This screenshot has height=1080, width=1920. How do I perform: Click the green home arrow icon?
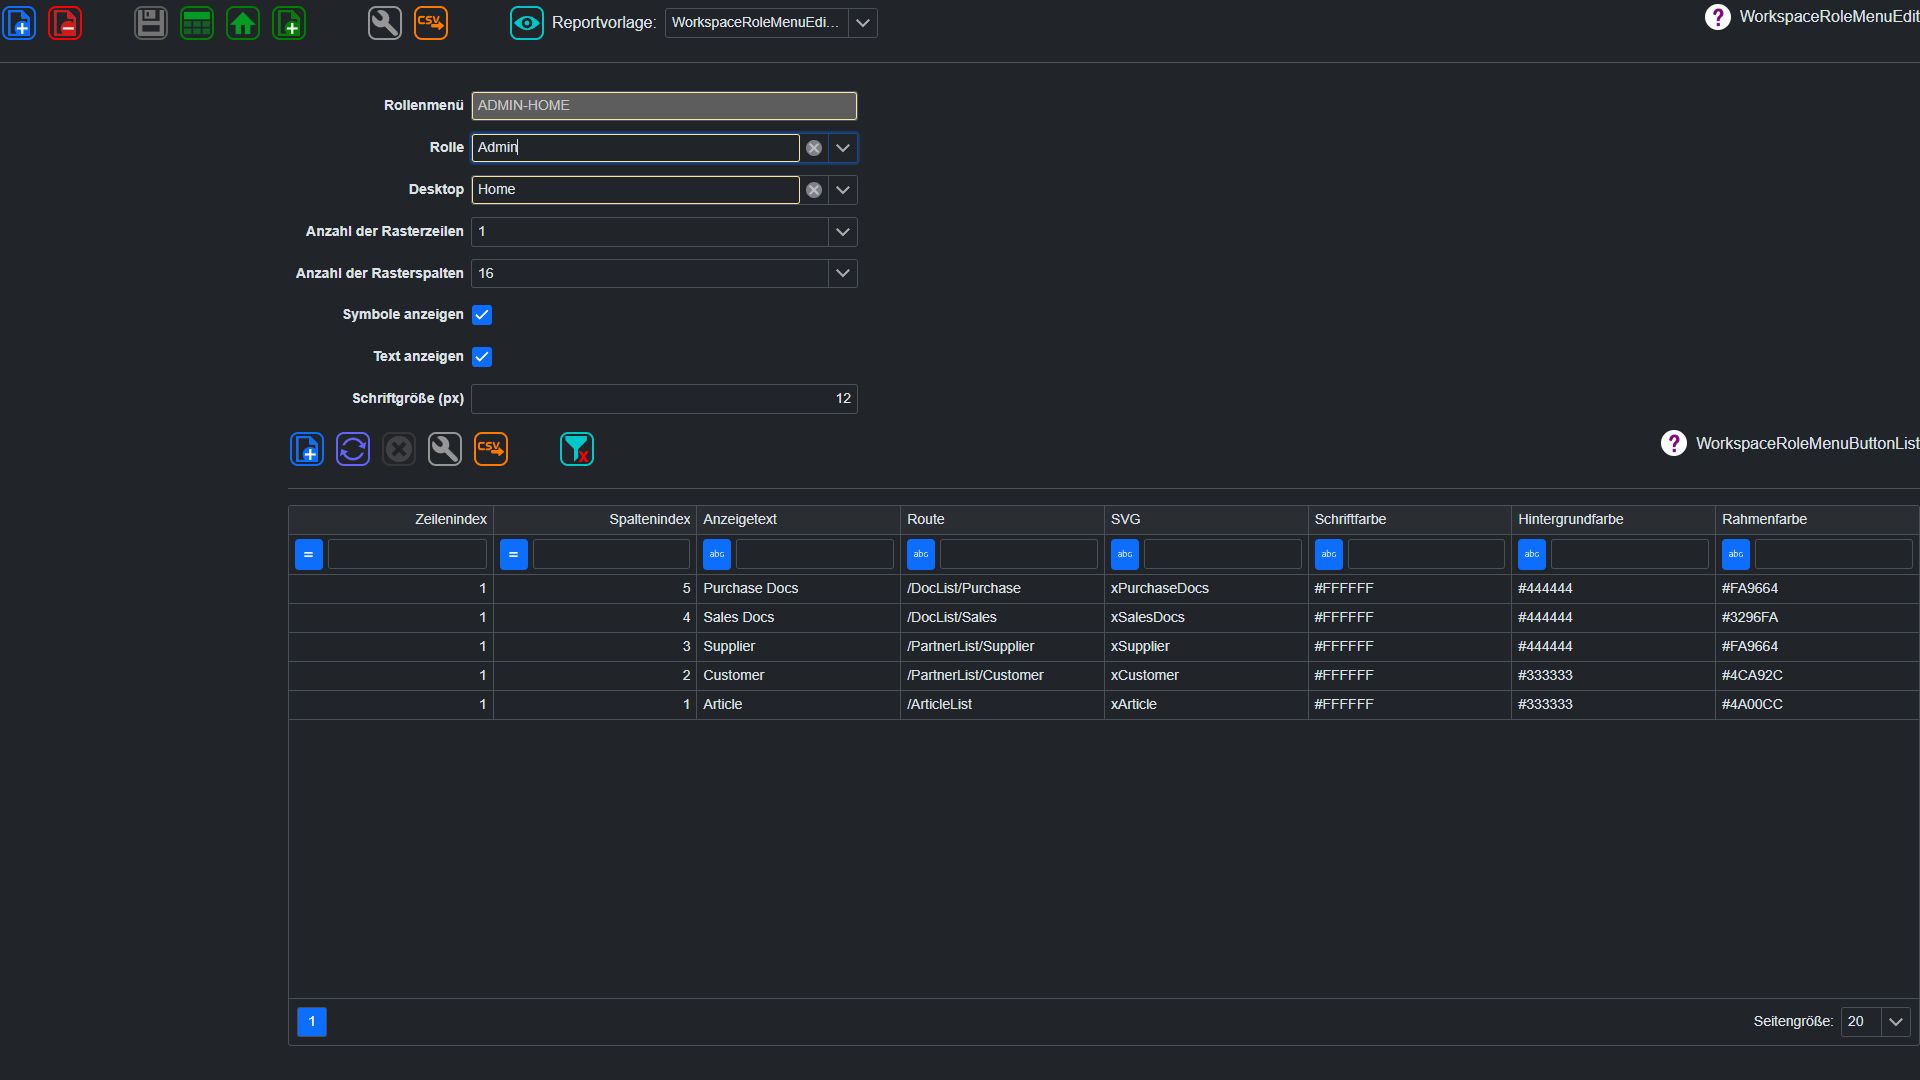(x=243, y=22)
